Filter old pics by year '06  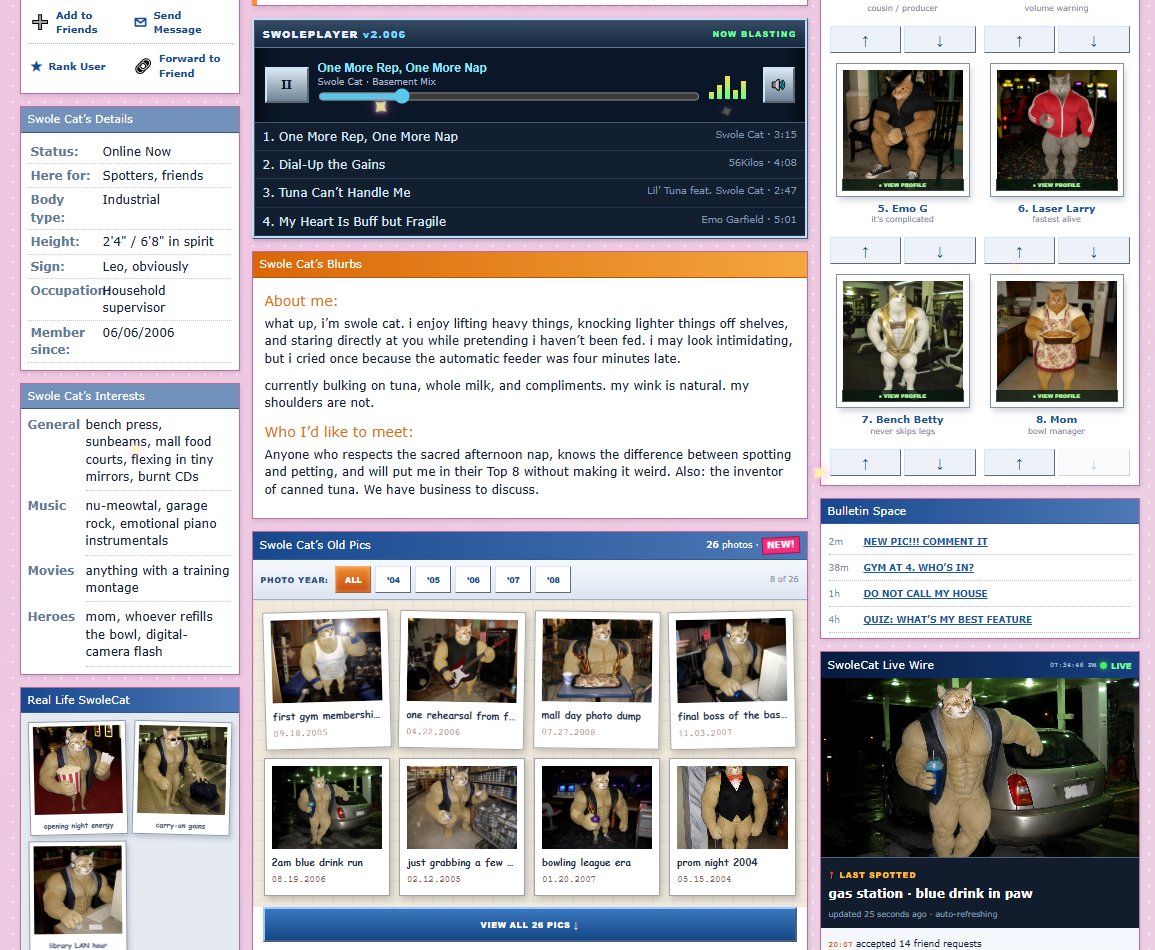[x=473, y=580]
